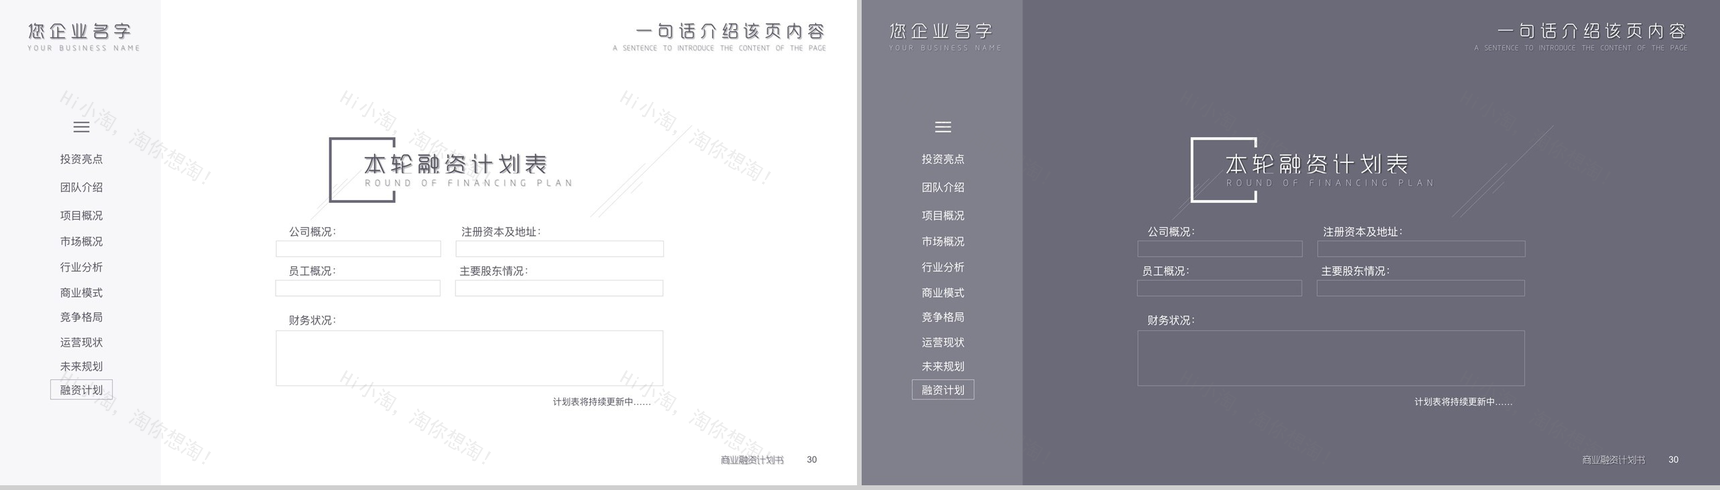
Task: Select 项目概况 in the dark slide sidebar
Action: click(x=943, y=215)
